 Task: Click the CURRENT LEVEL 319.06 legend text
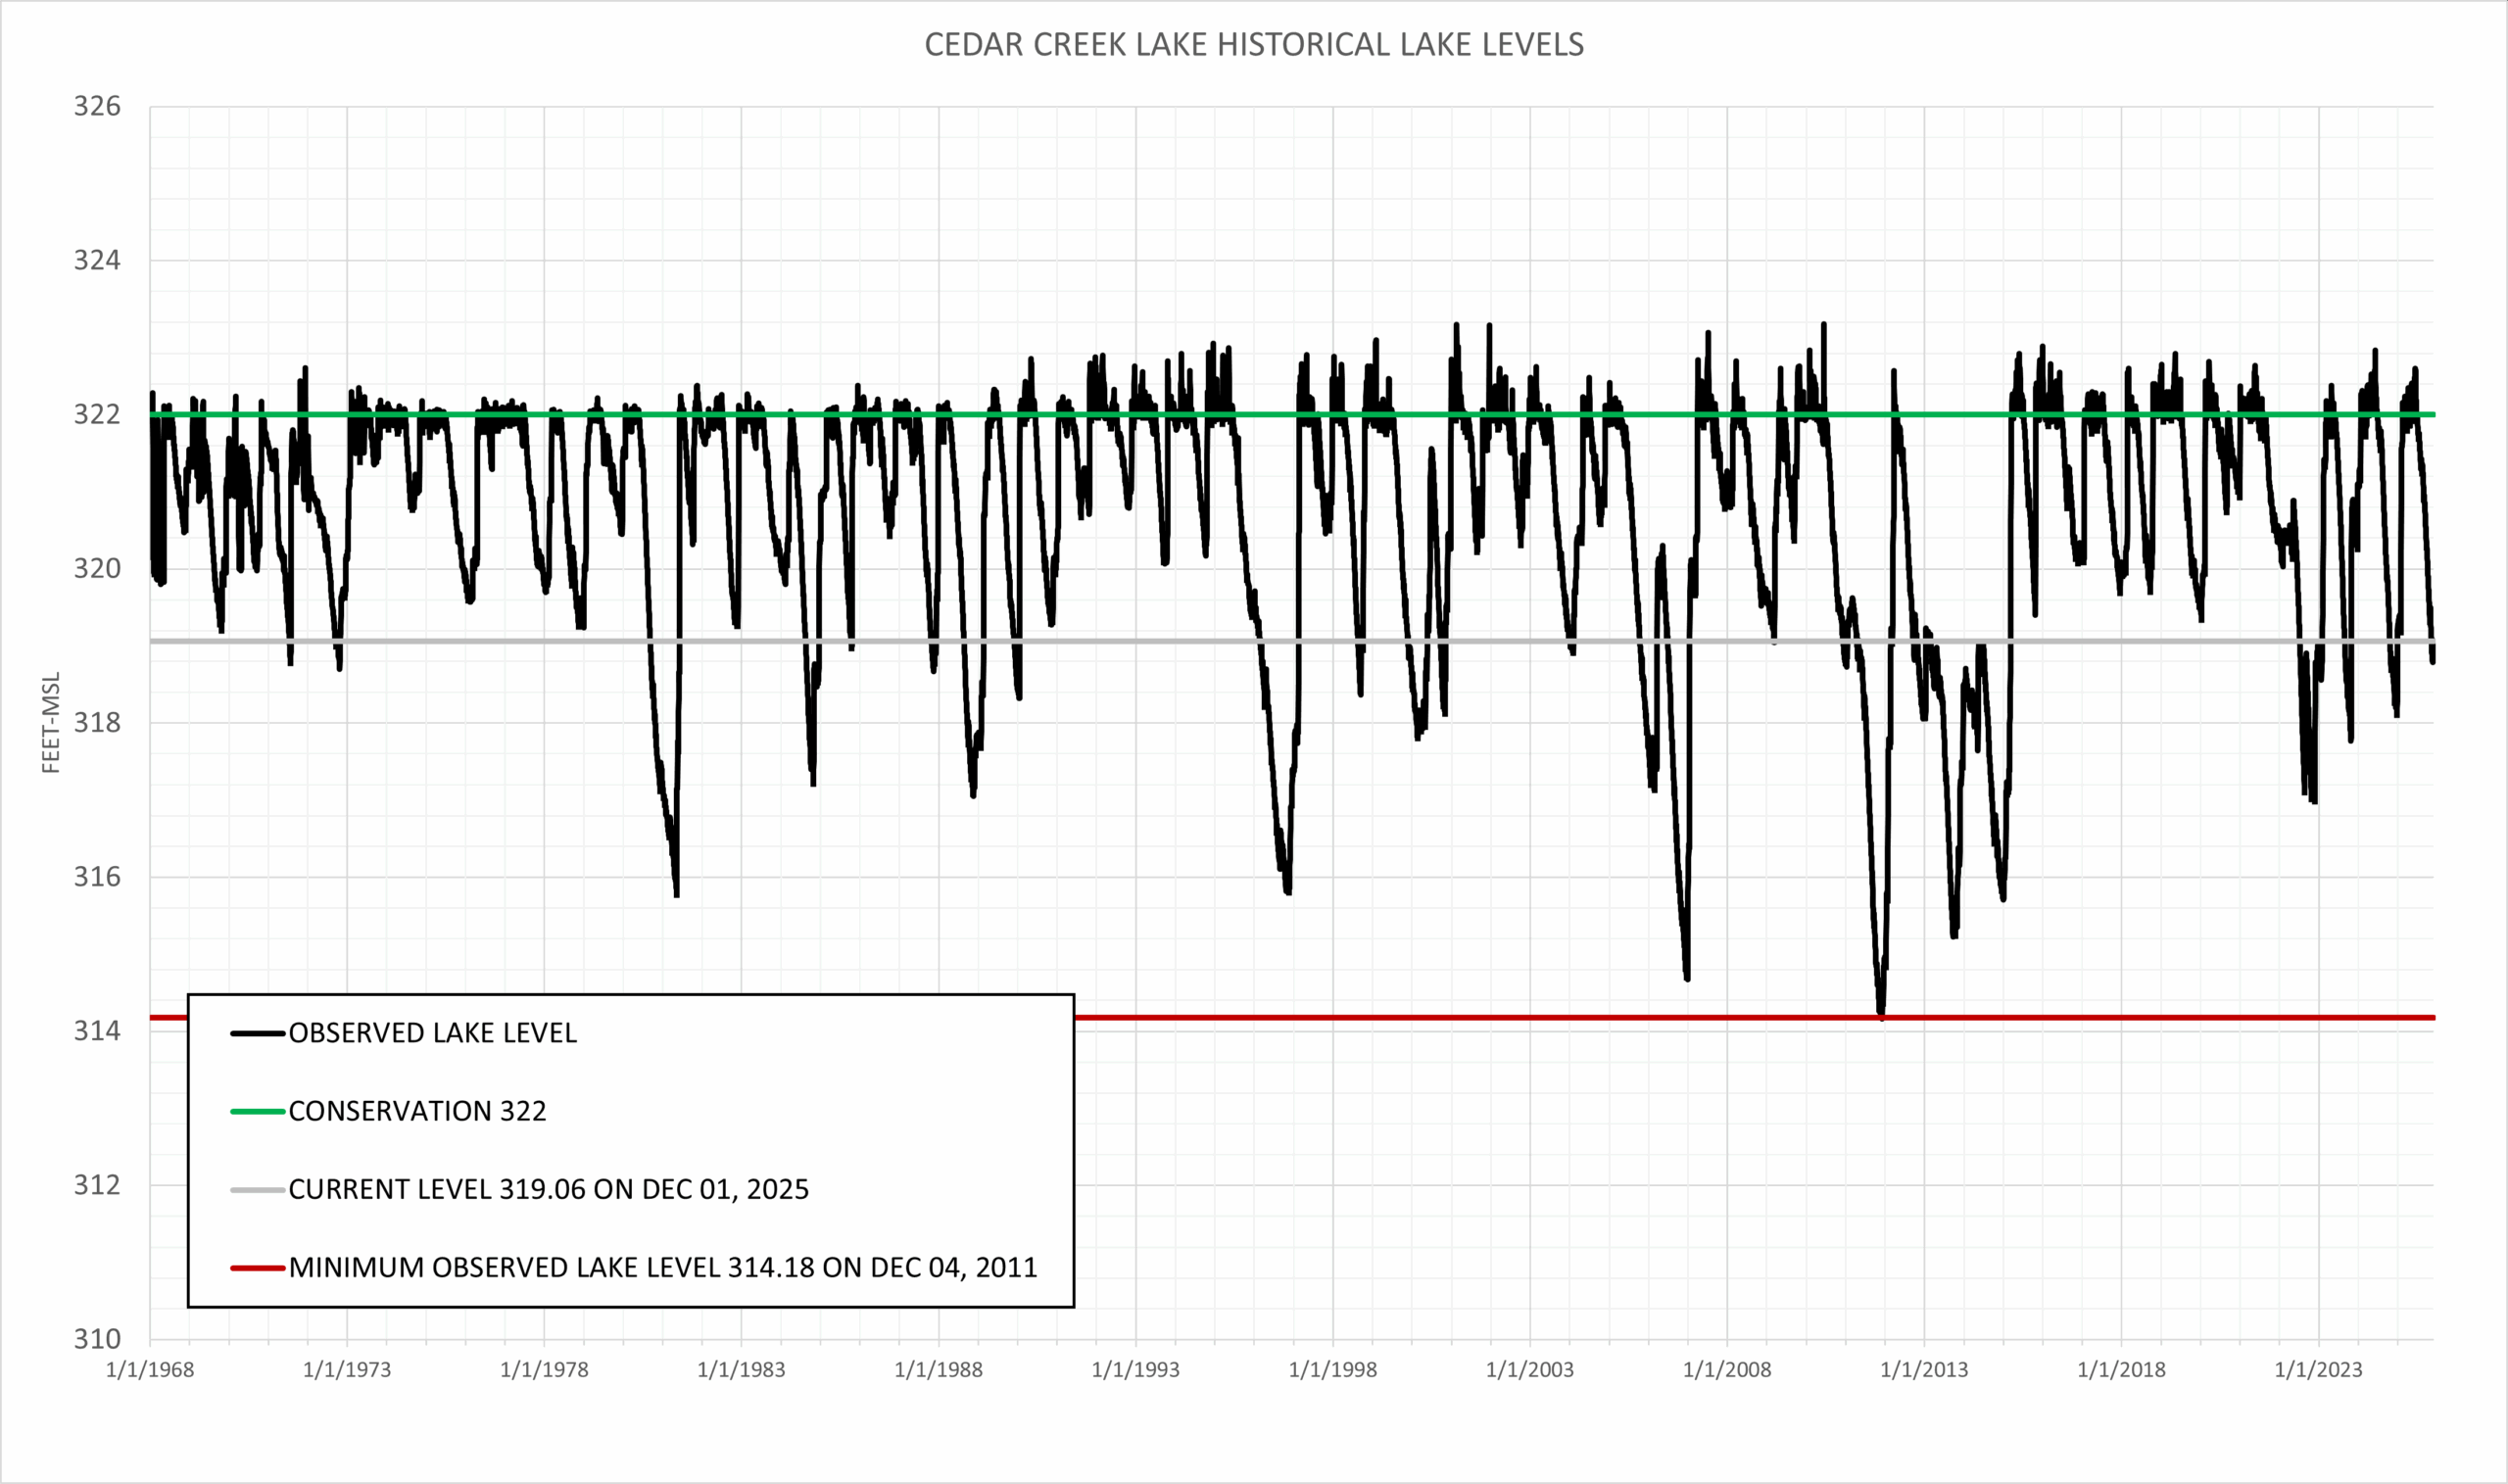tap(548, 1190)
